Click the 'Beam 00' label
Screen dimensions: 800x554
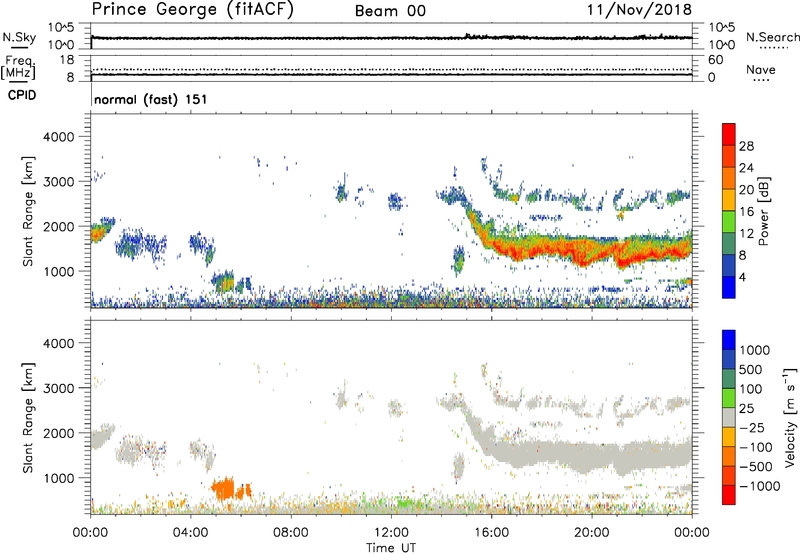(x=390, y=11)
